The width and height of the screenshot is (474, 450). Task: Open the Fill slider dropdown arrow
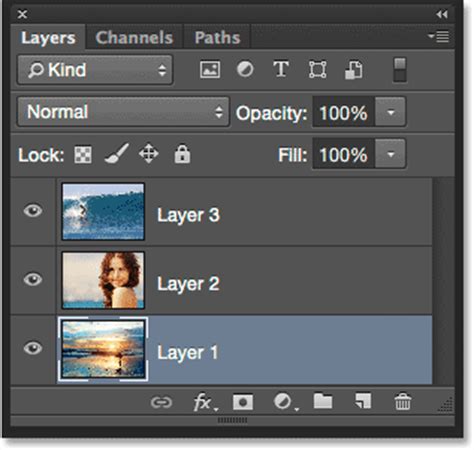pyautogui.click(x=390, y=154)
